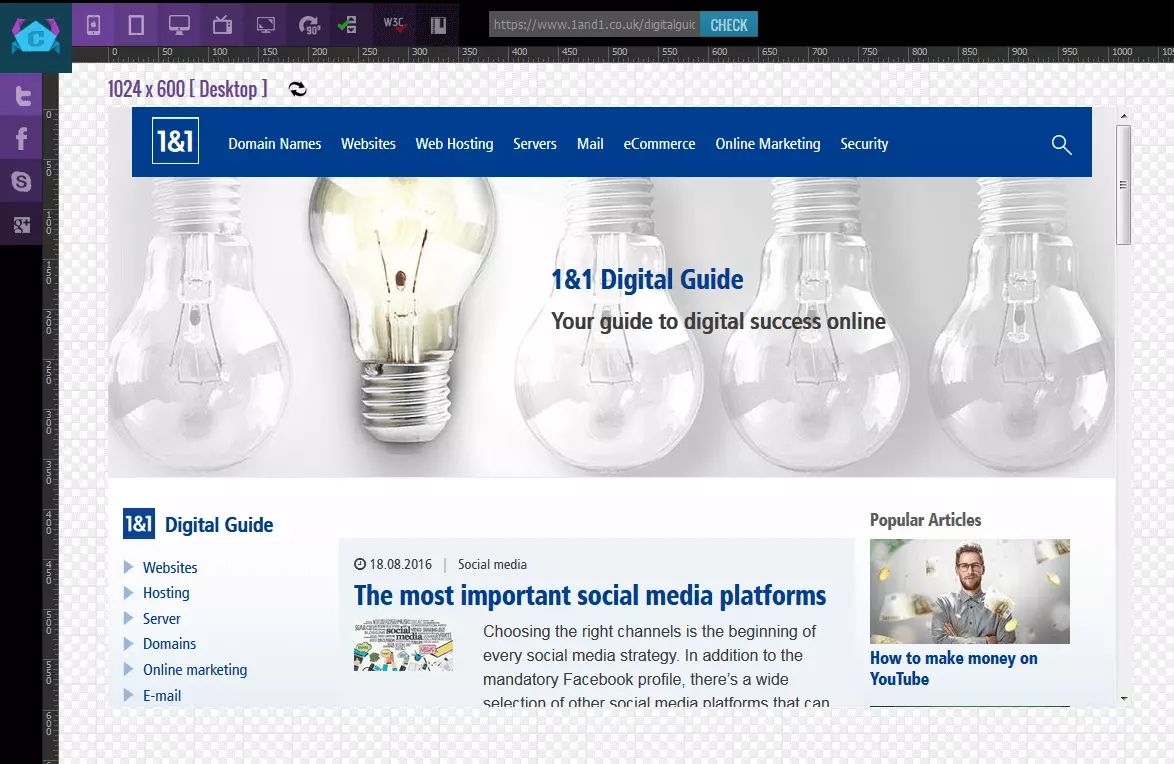Toggle the ruler icon
The image size is (1174, 764).
click(439, 25)
